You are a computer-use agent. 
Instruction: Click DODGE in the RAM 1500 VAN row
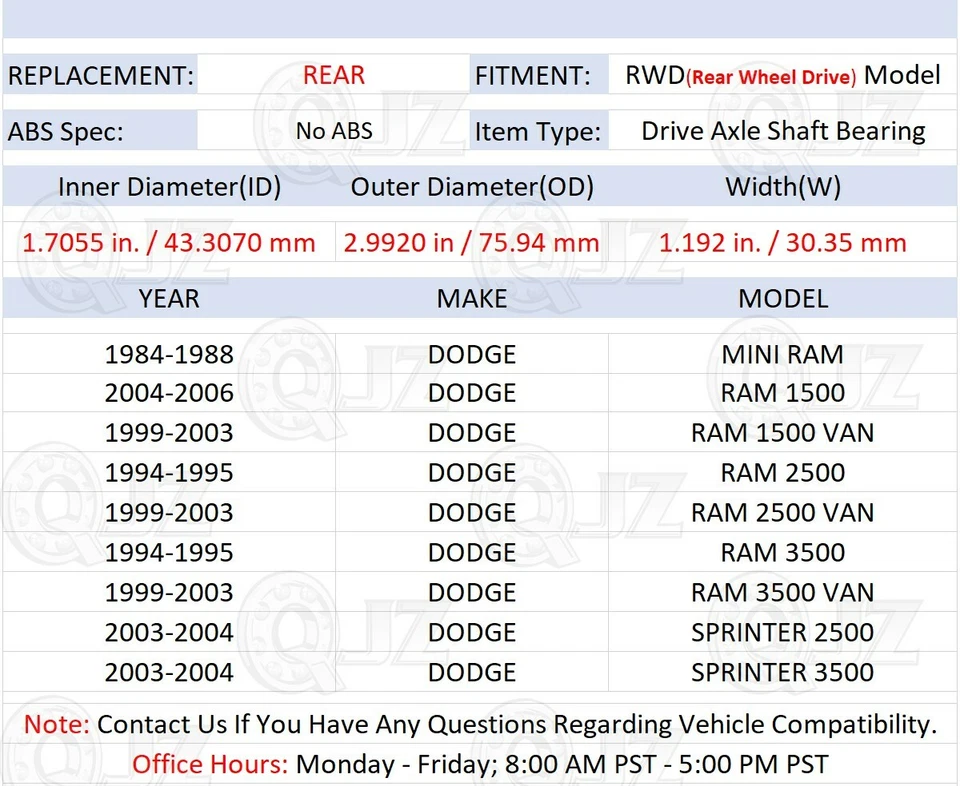(x=472, y=433)
